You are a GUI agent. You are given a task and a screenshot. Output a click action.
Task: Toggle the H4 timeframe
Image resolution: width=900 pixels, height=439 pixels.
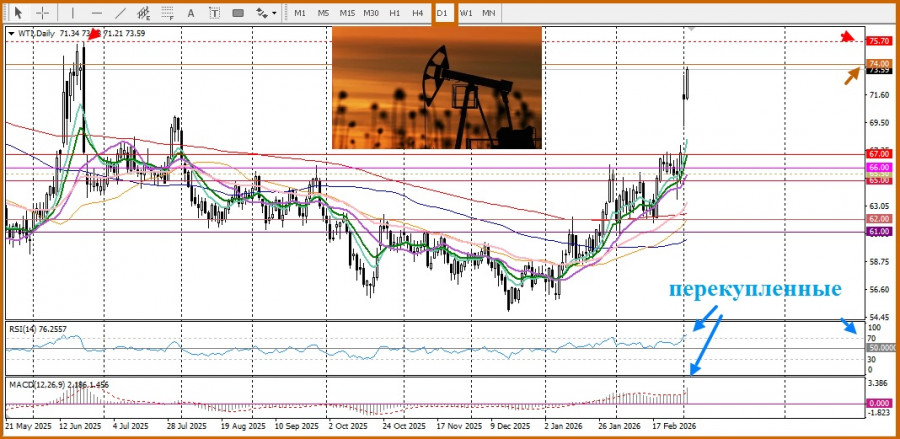pos(418,13)
